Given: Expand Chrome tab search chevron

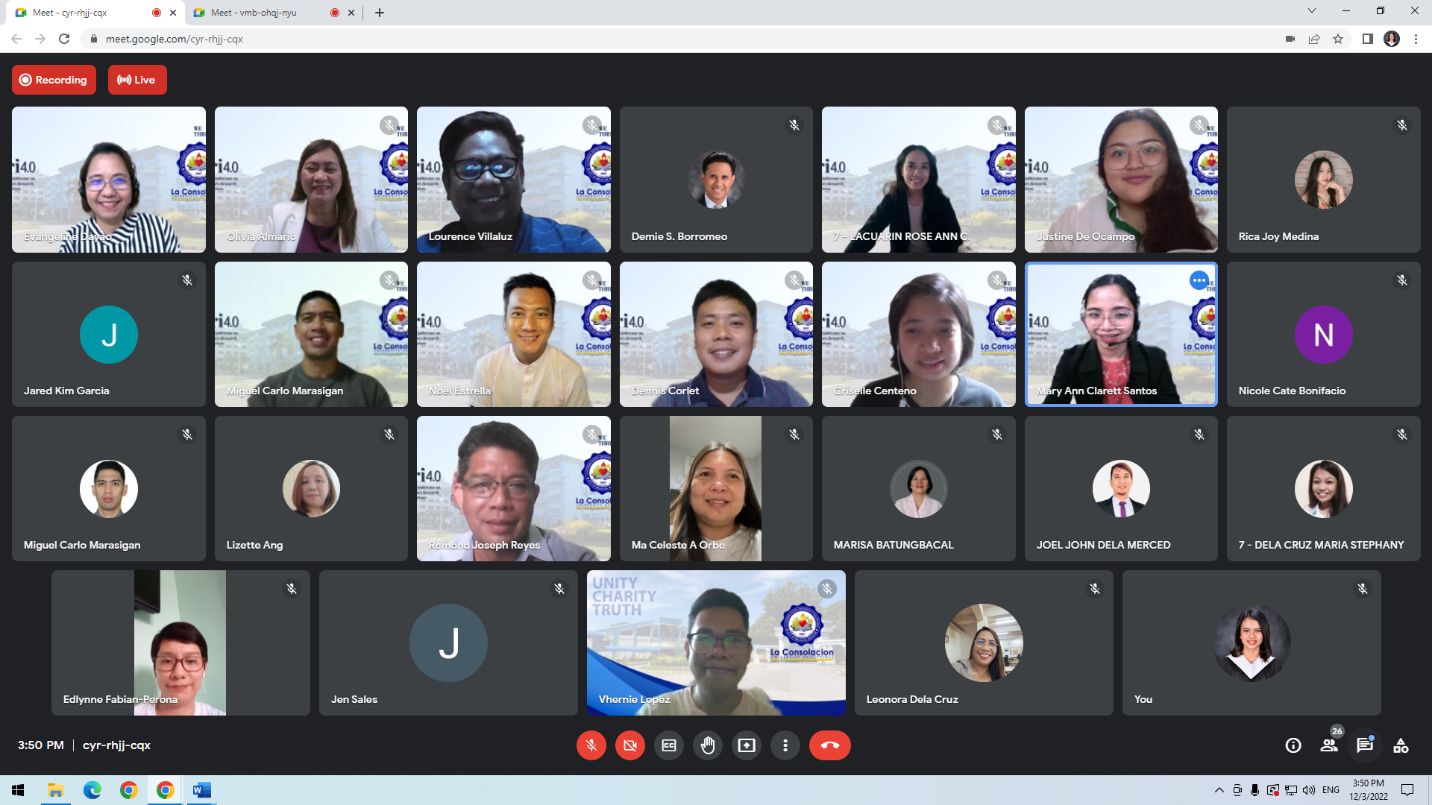Looking at the screenshot, I should pyautogui.click(x=1311, y=11).
